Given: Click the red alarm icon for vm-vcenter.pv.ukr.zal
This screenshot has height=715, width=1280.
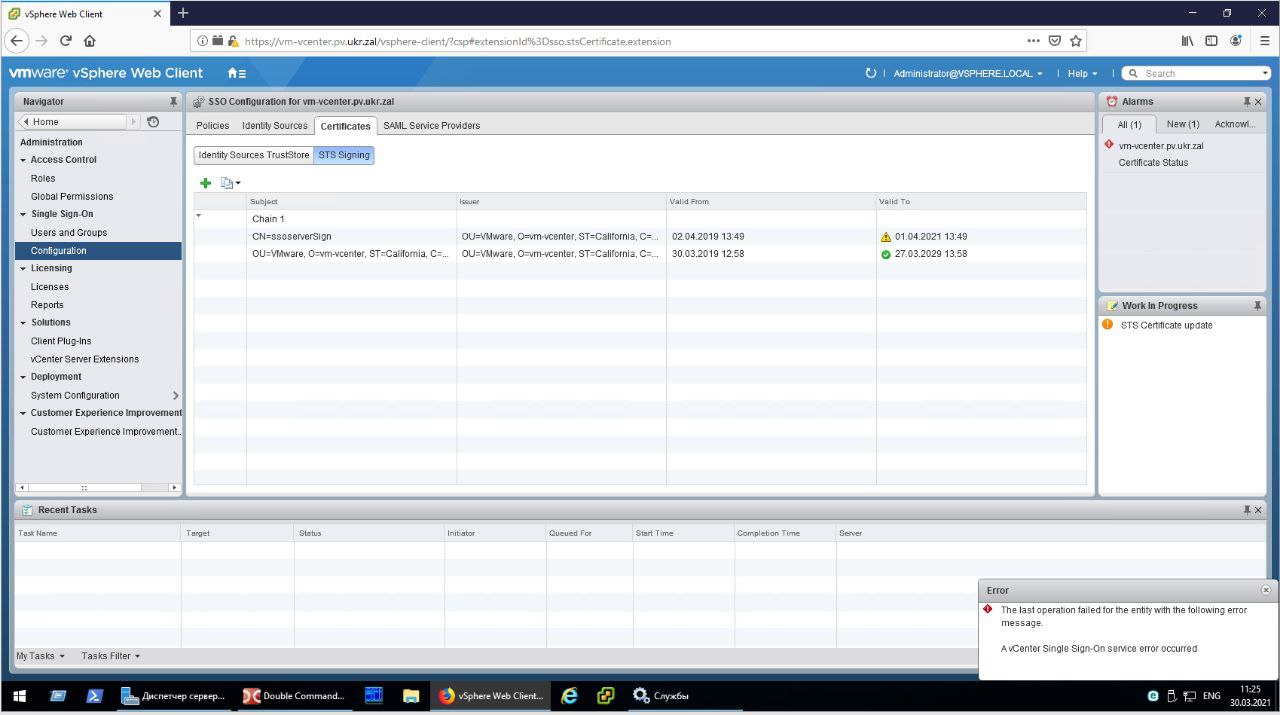Looking at the screenshot, I should coord(1109,145).
